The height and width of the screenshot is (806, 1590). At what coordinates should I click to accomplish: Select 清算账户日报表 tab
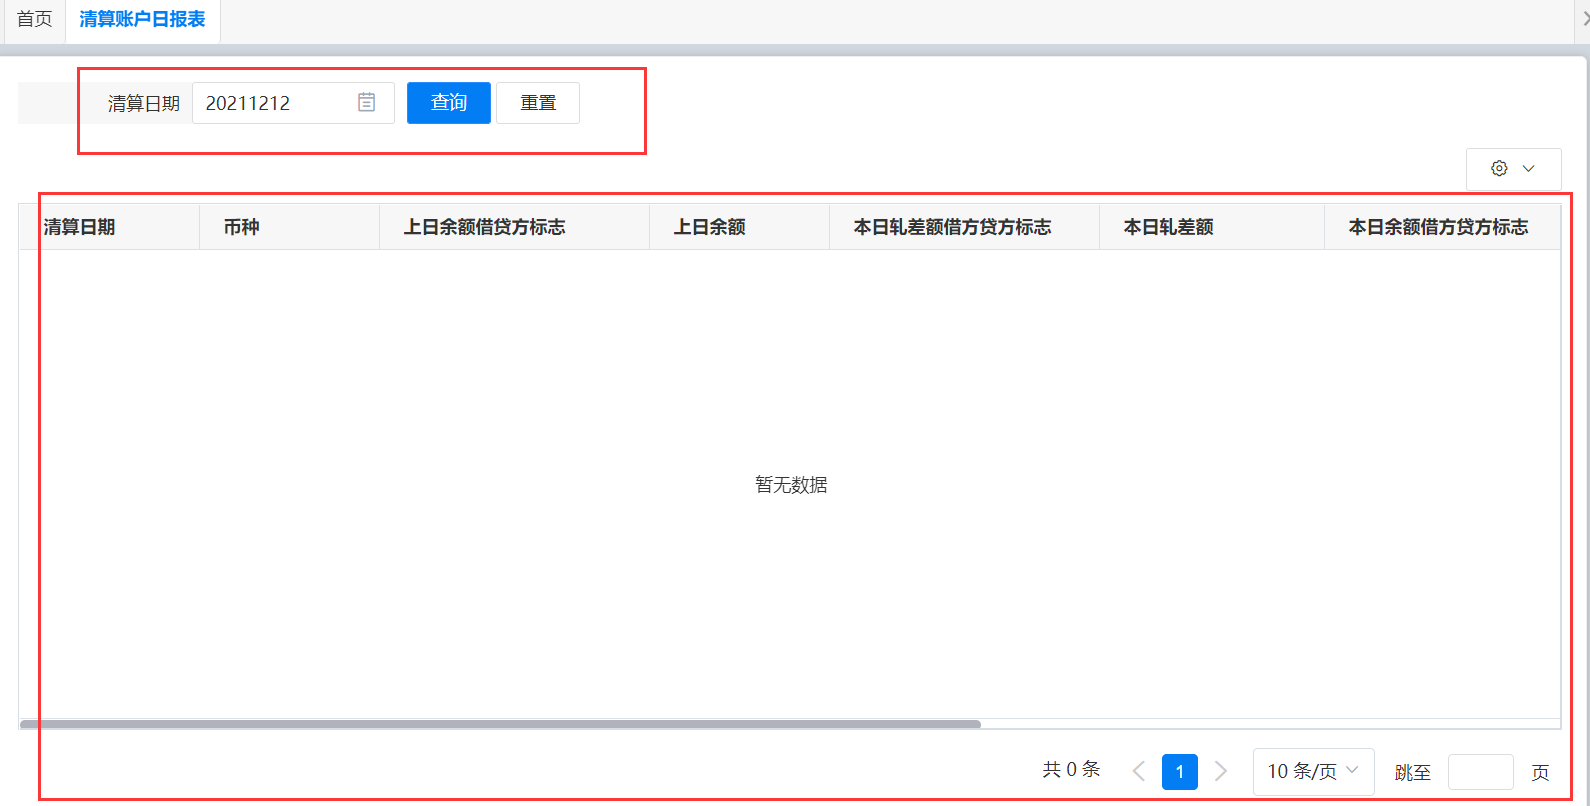(x=143, y=19)
